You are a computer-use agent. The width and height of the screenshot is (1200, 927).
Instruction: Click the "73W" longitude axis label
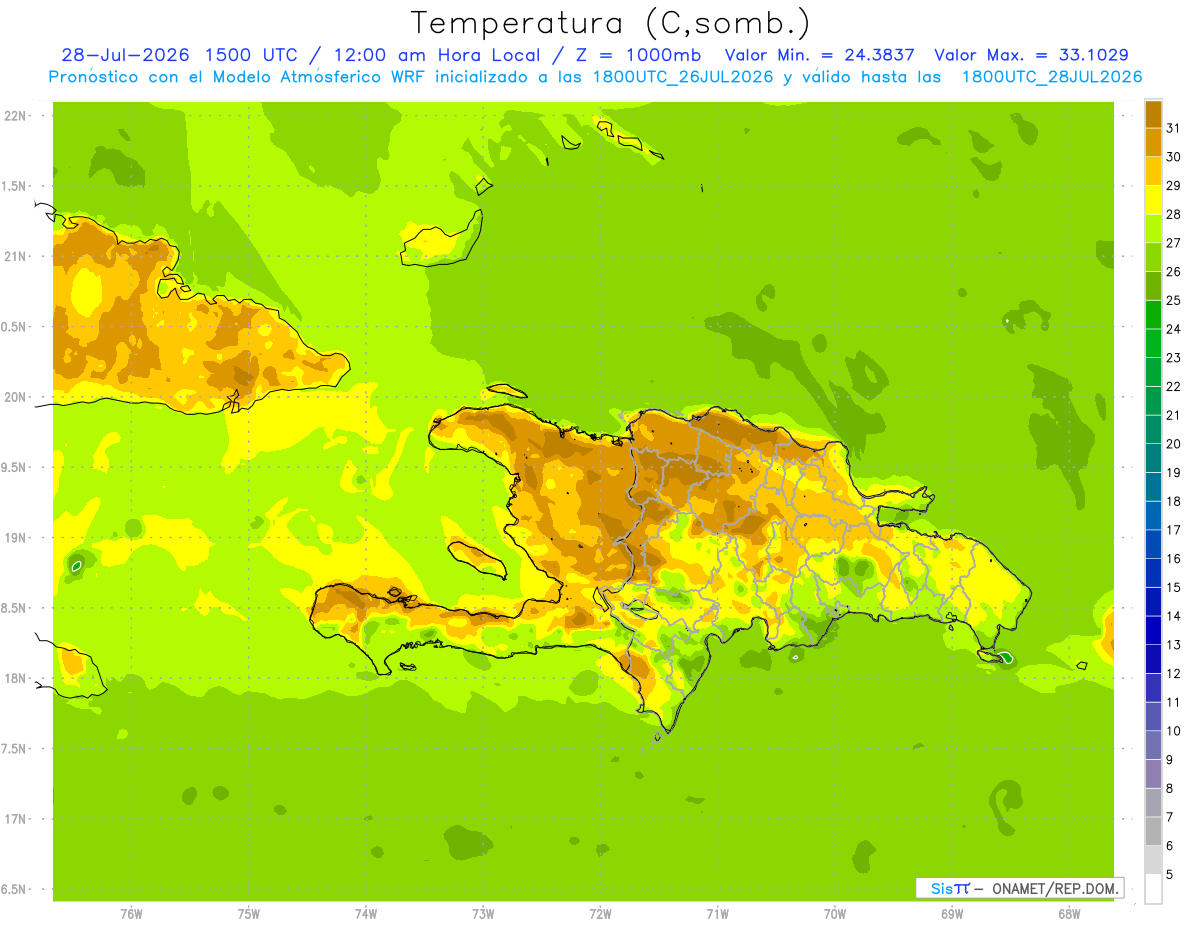point(483,914)
